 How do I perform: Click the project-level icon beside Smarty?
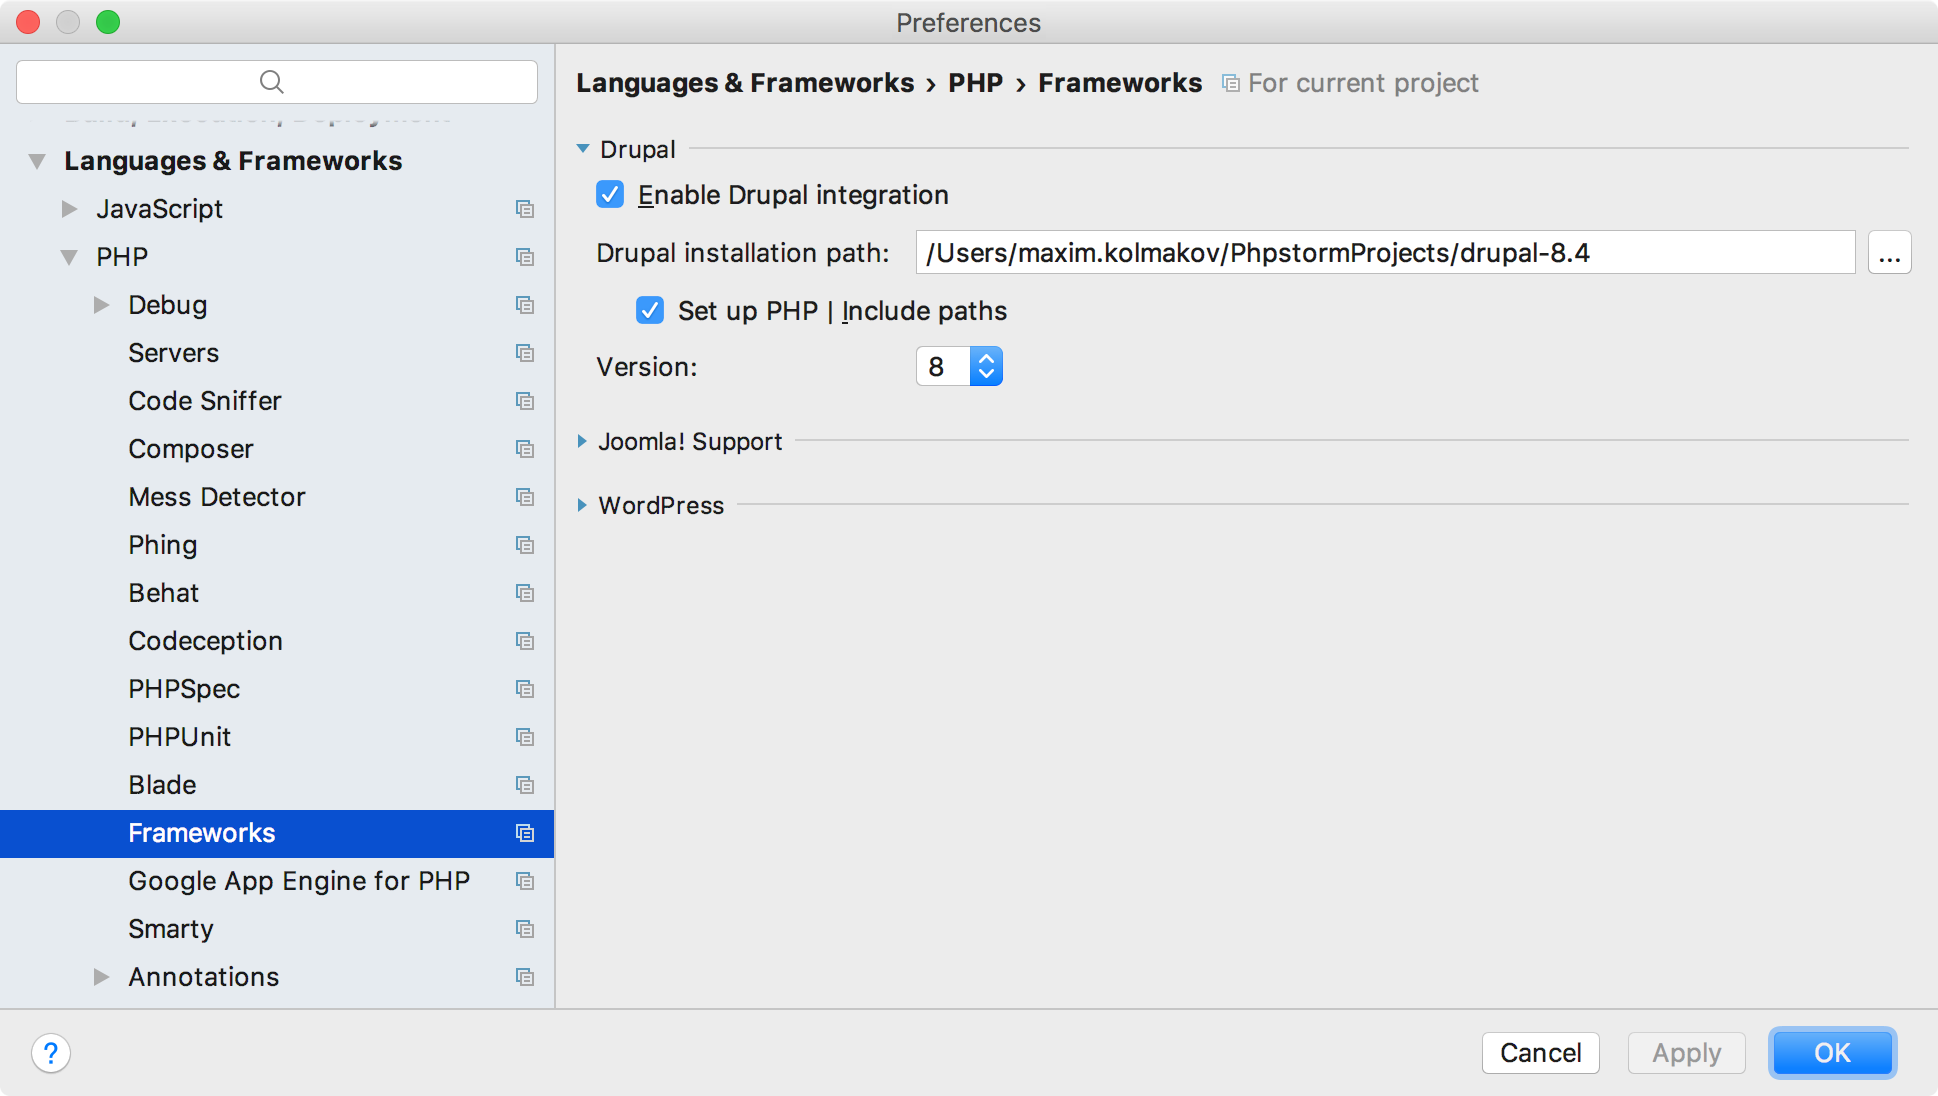pos(524,929)
